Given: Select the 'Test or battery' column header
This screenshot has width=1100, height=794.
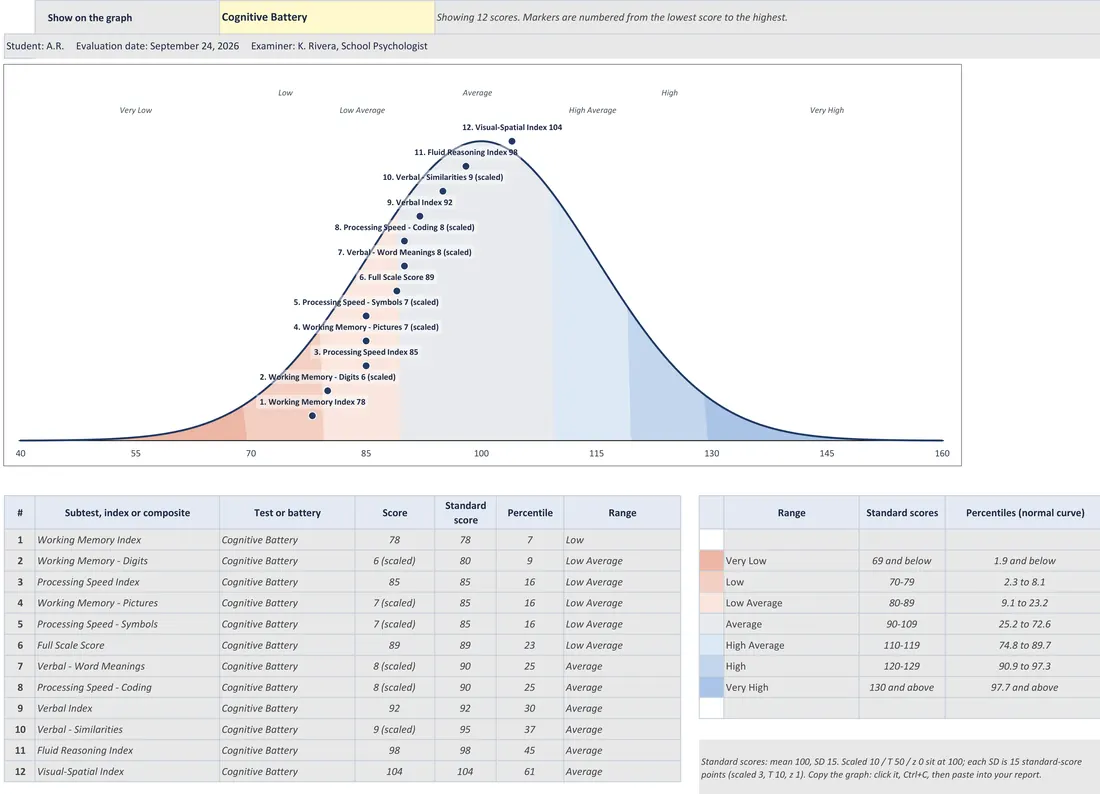Looking at the screenshot, I should [287, 513].
